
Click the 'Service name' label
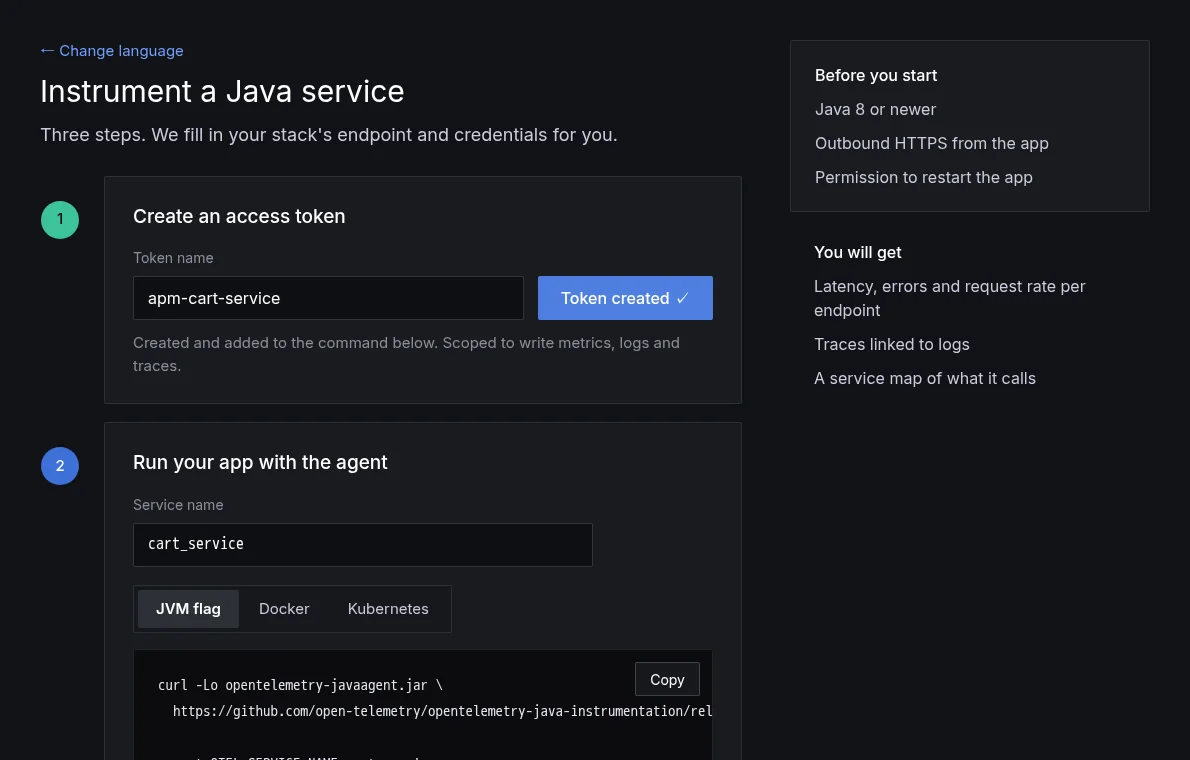pos(178,505)
